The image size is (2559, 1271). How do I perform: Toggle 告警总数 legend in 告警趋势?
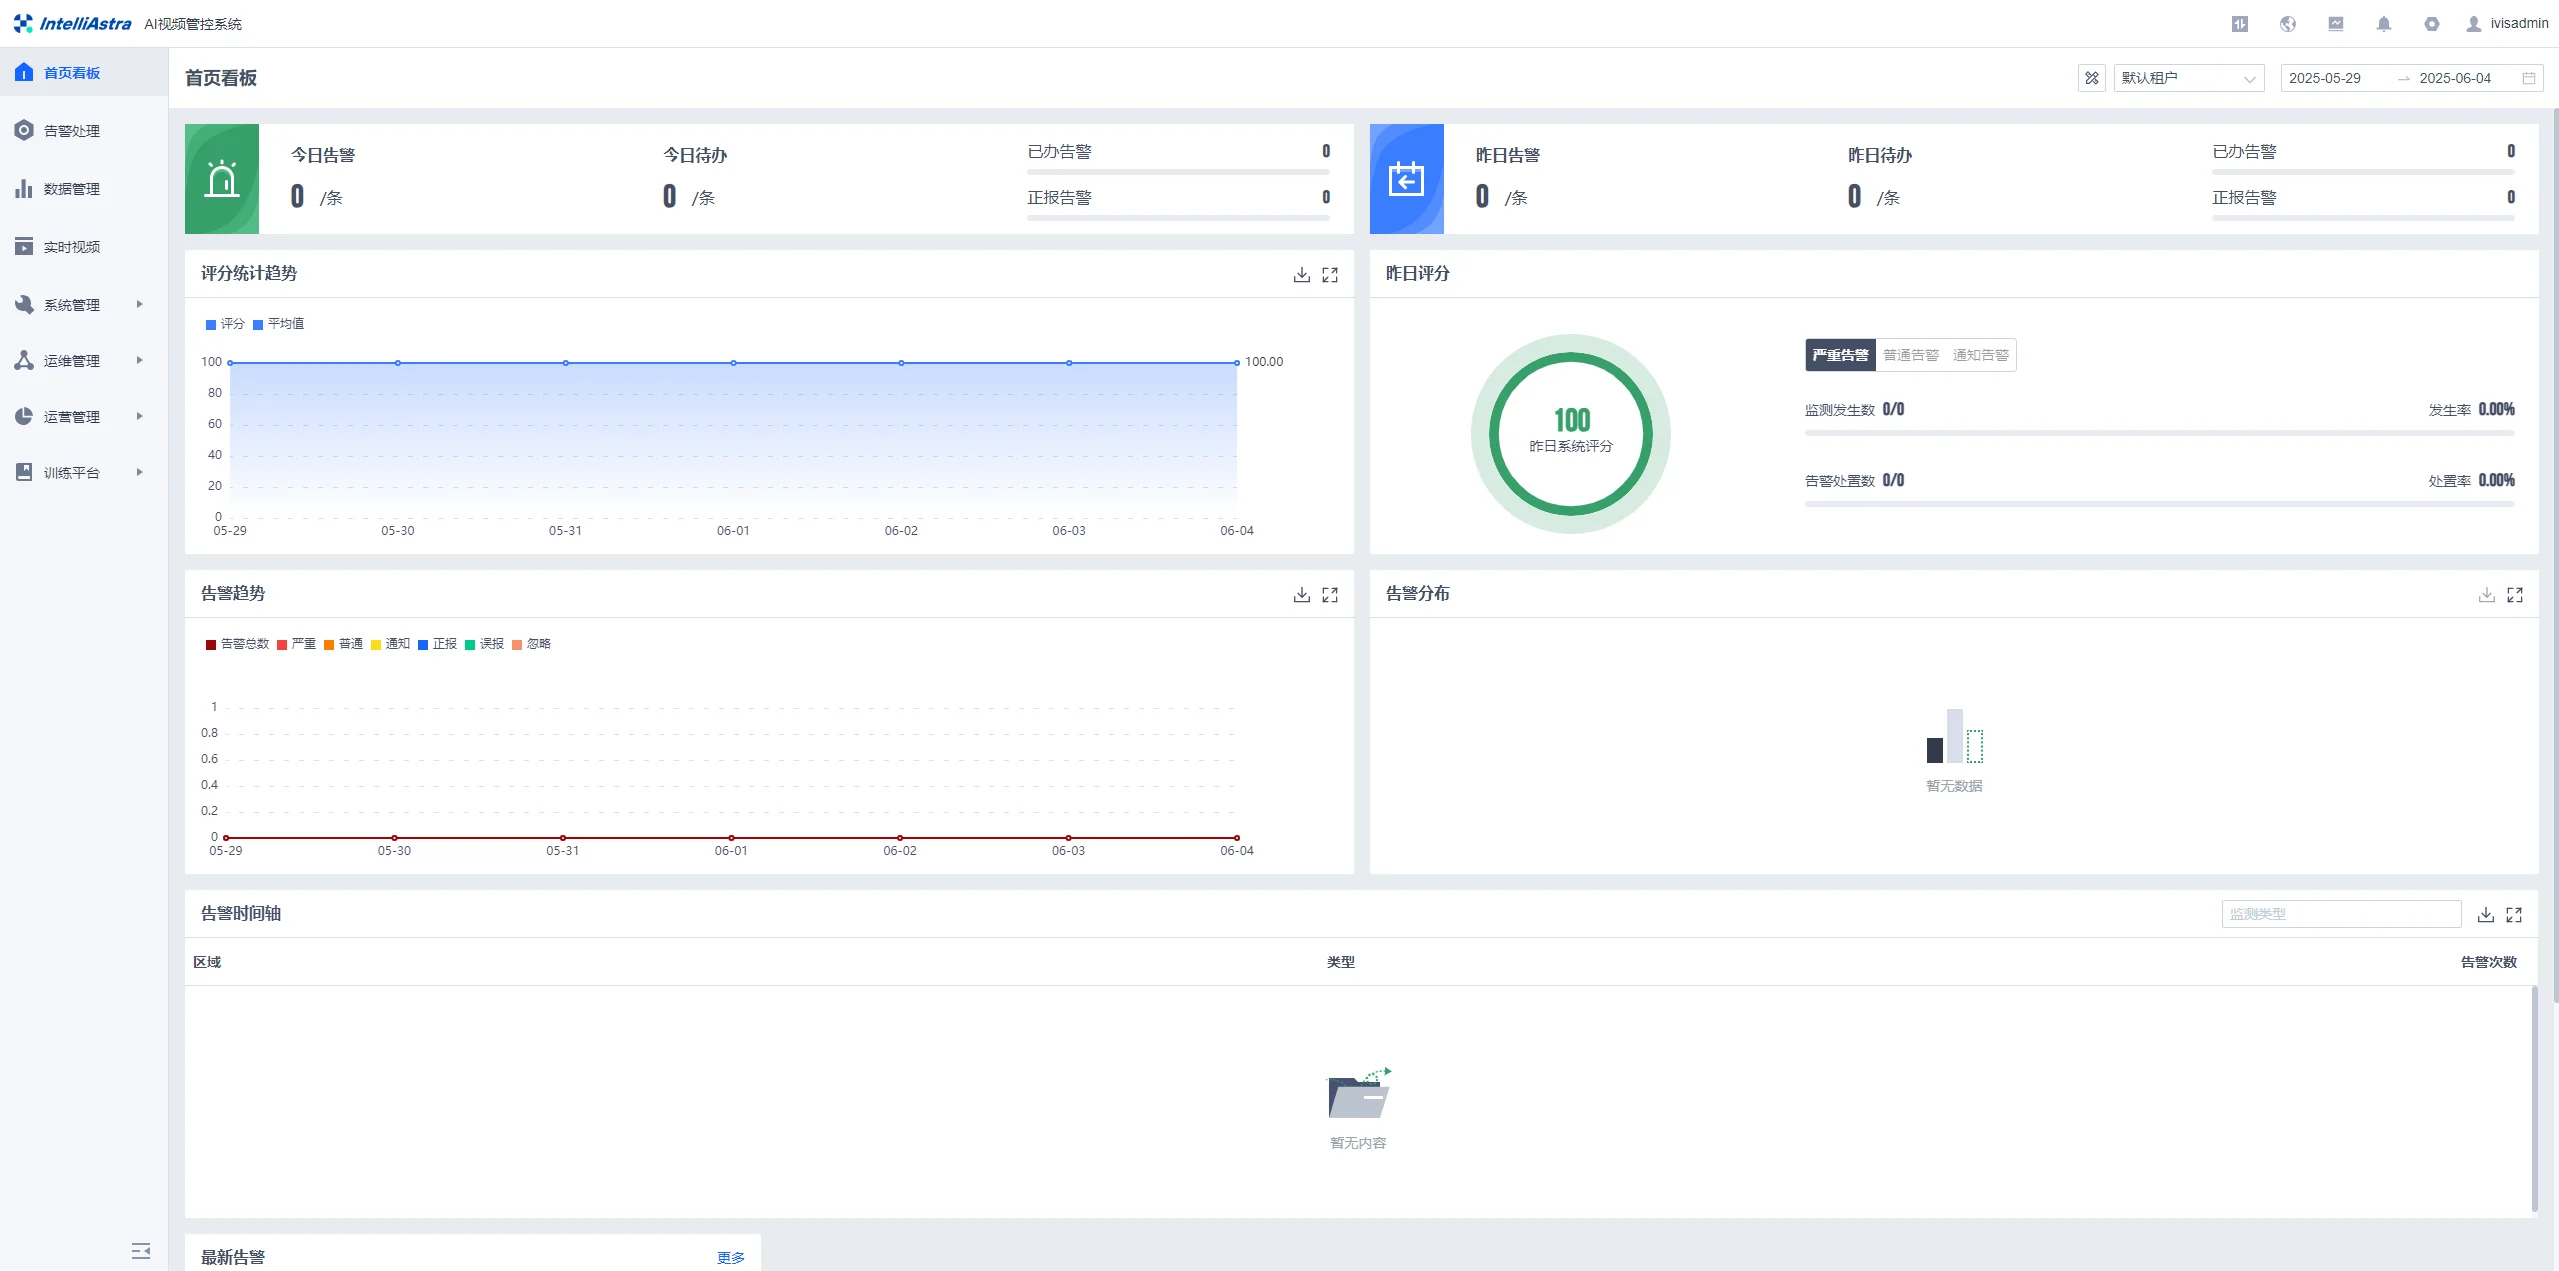pos(238,644)
